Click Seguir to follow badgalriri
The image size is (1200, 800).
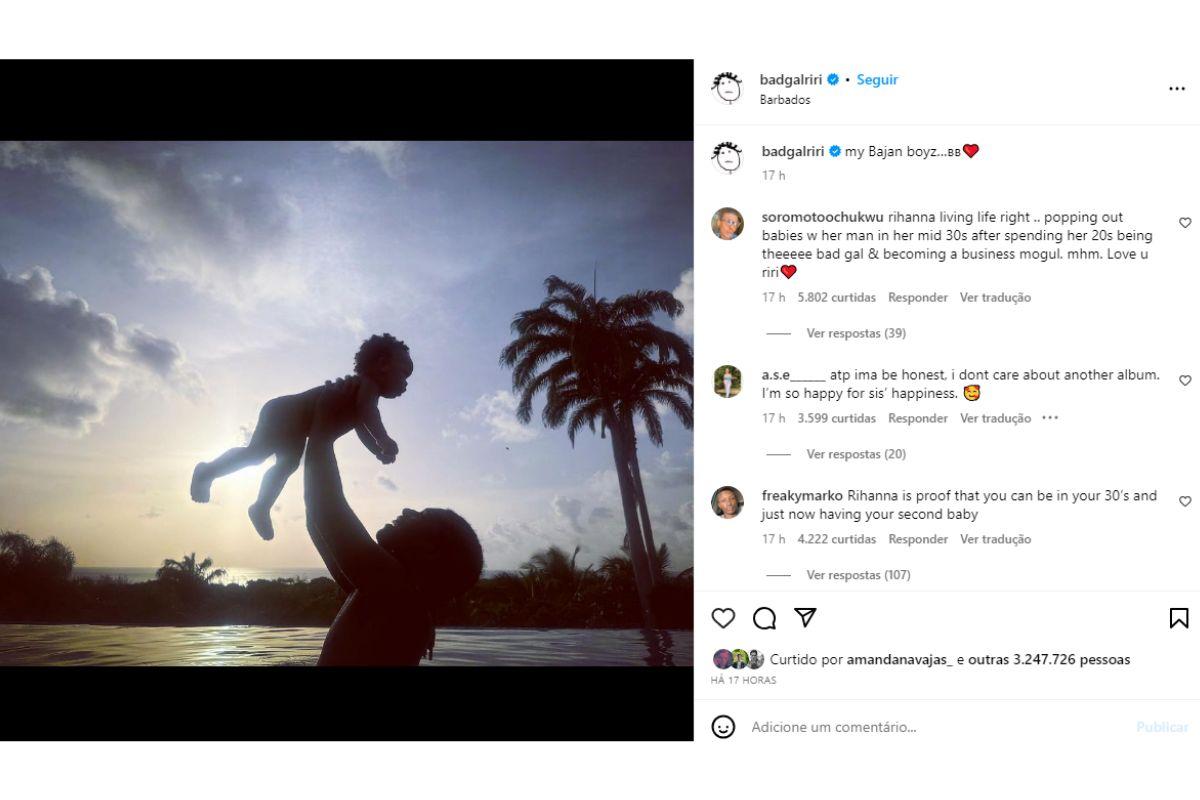click(x=877, y=80)
